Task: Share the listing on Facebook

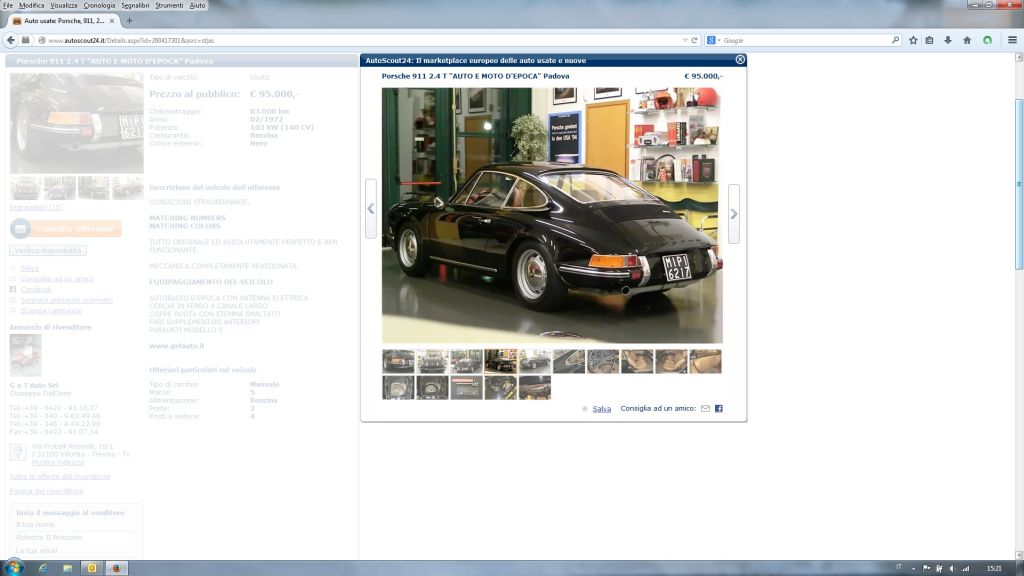Action: point(718,409)
